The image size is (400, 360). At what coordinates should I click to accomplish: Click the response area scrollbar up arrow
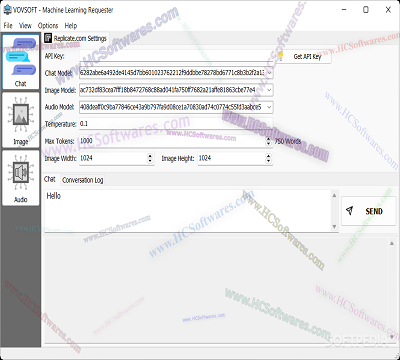pos(392,244)
